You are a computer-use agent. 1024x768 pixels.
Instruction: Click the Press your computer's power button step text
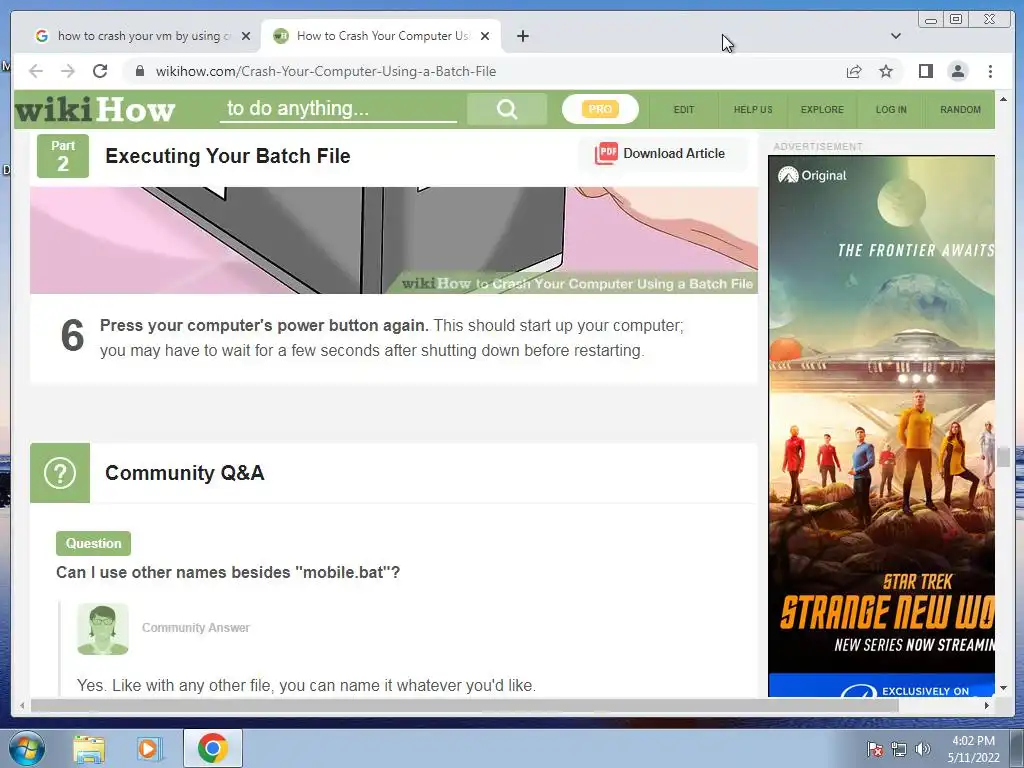tap(392, 338)
